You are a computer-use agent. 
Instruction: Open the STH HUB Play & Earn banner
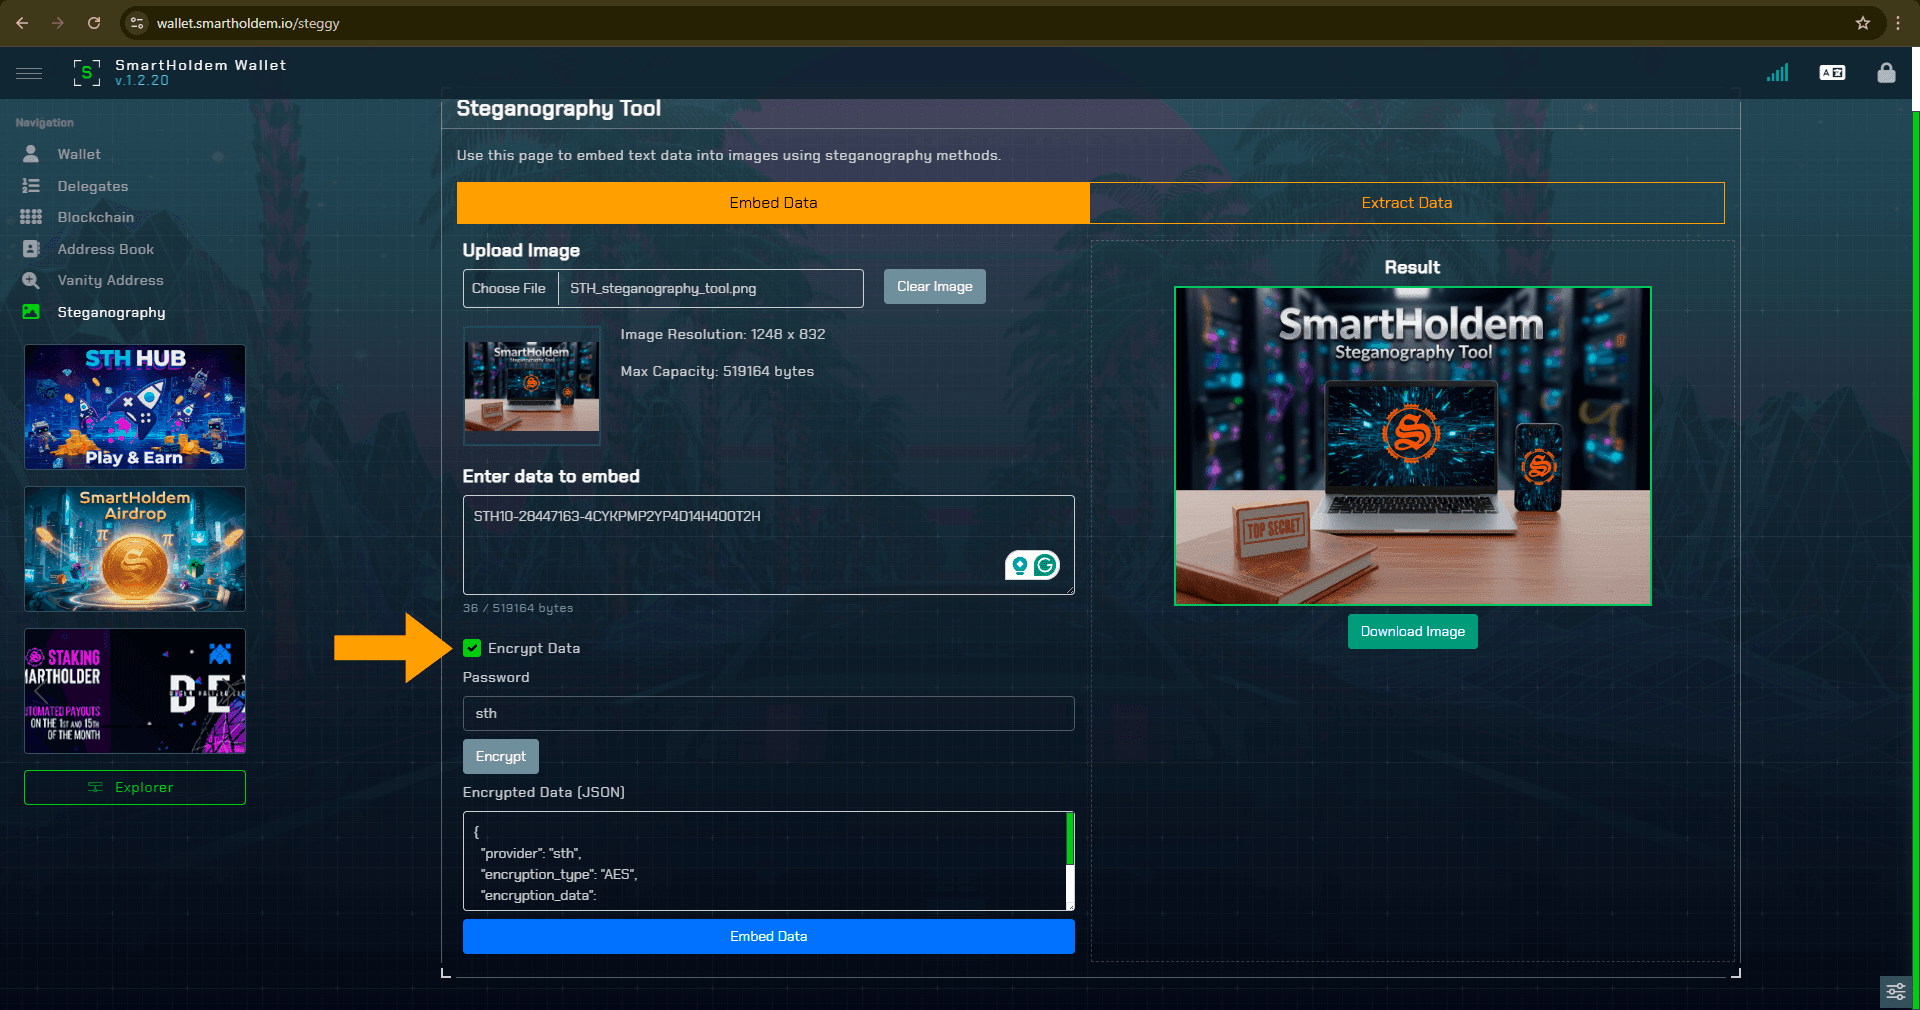pos(135,407)
